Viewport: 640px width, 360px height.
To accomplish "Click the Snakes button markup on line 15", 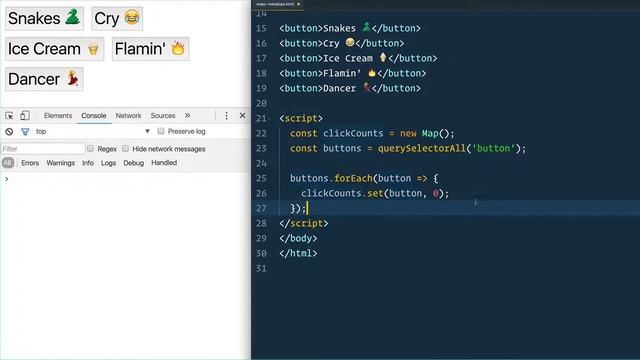I will point(350,29).
